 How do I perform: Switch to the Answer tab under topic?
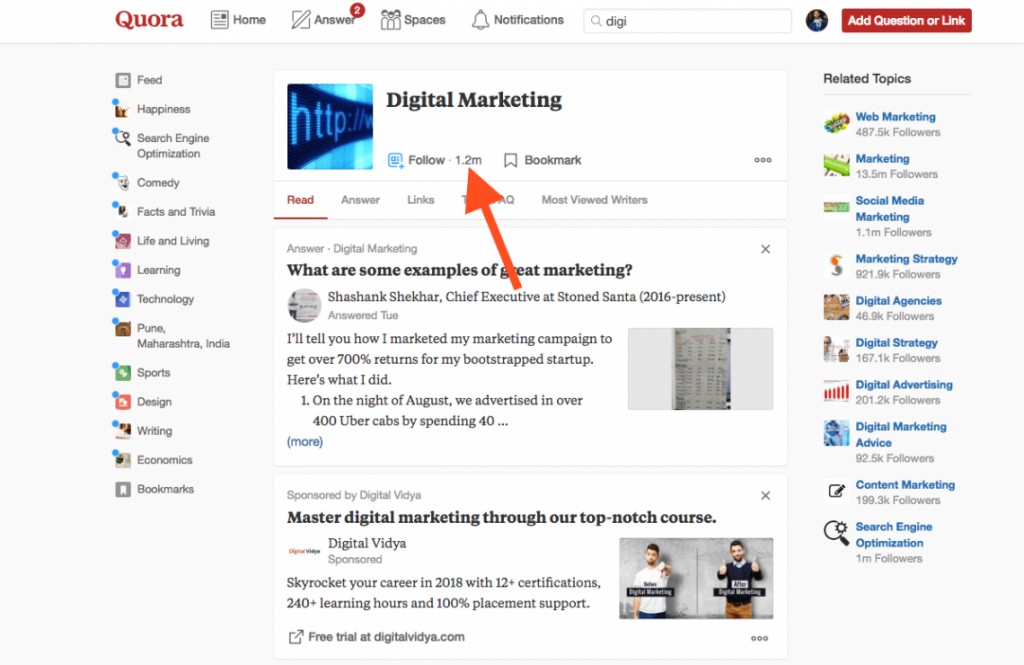pos(360,200)
